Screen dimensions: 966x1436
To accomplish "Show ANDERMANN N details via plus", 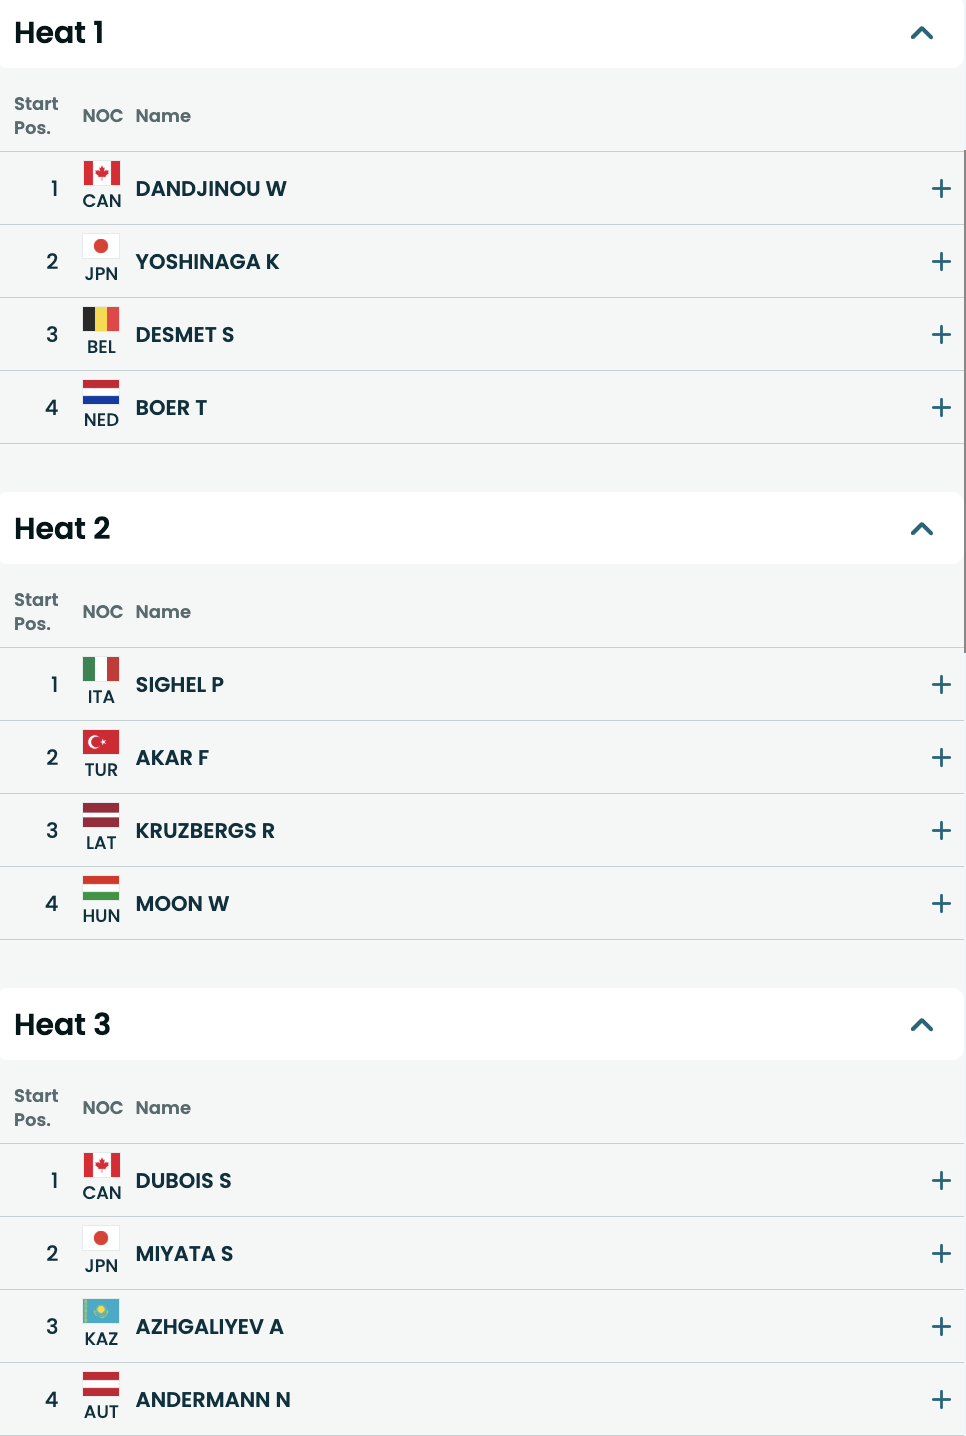I will [941, 1399].
